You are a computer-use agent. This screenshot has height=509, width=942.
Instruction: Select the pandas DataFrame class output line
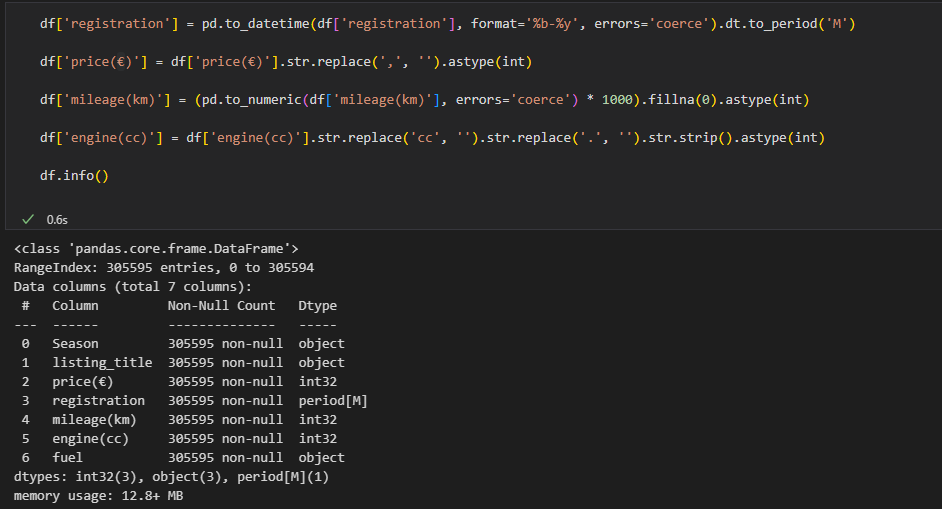coord(156,249)
